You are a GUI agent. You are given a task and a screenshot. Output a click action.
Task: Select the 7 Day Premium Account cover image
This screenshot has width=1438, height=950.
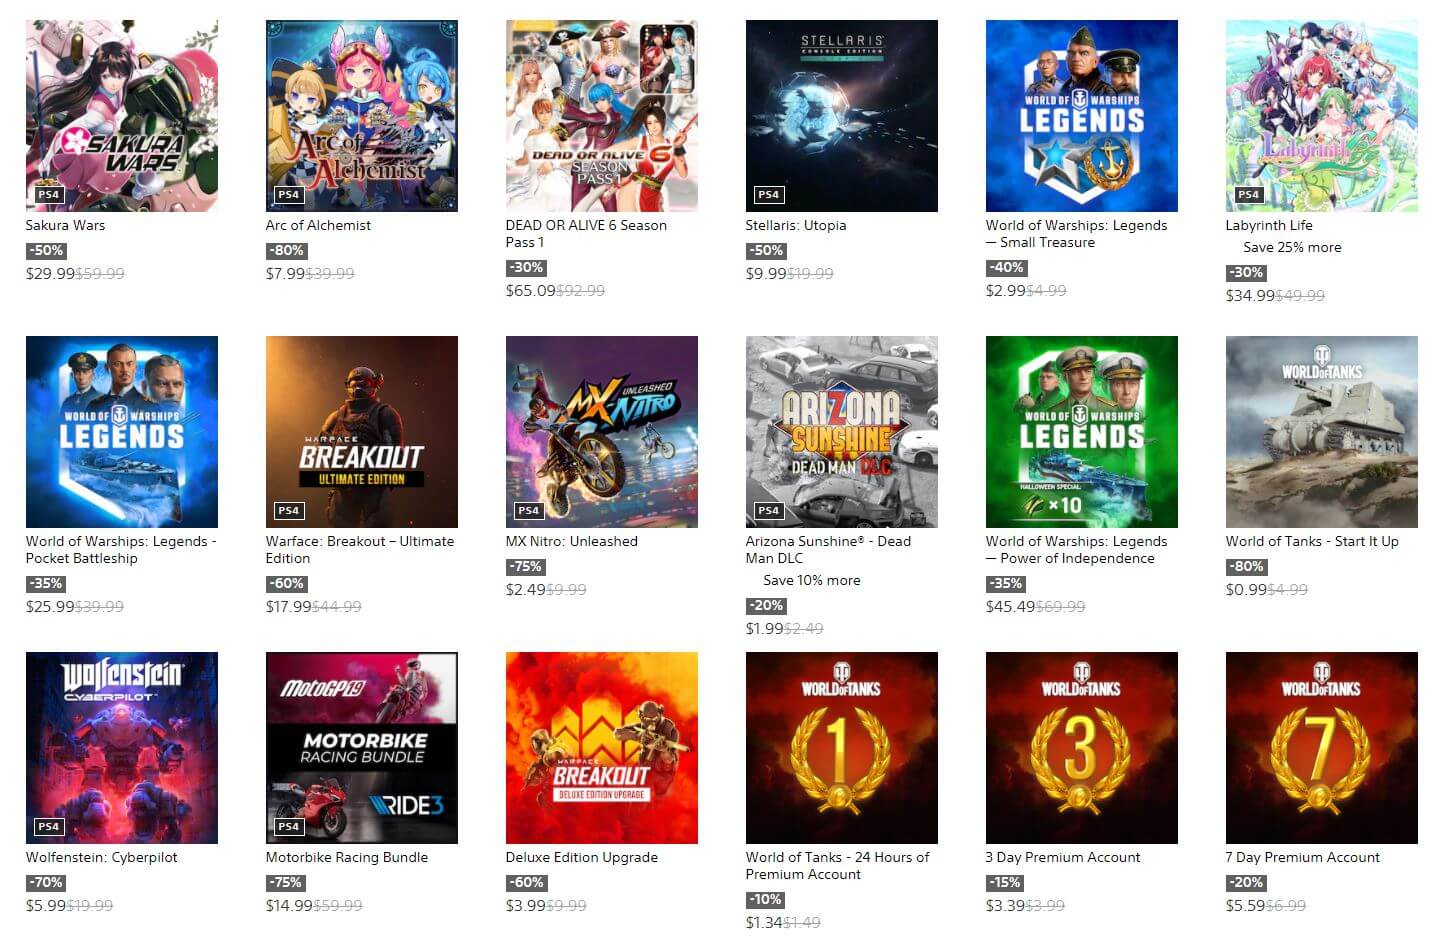point(1321,748)
